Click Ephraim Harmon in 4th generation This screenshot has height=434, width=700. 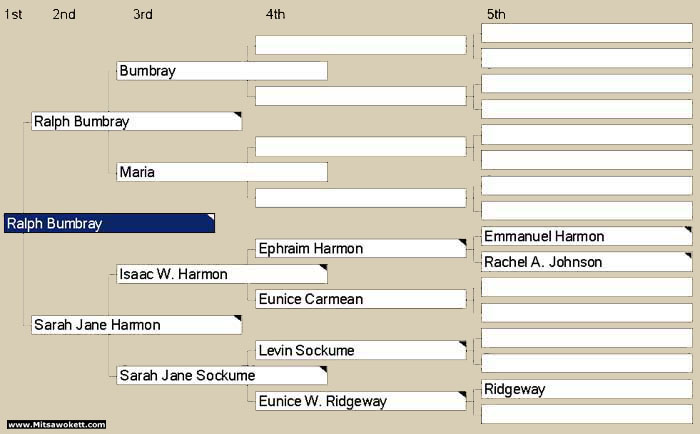point(360,248)
